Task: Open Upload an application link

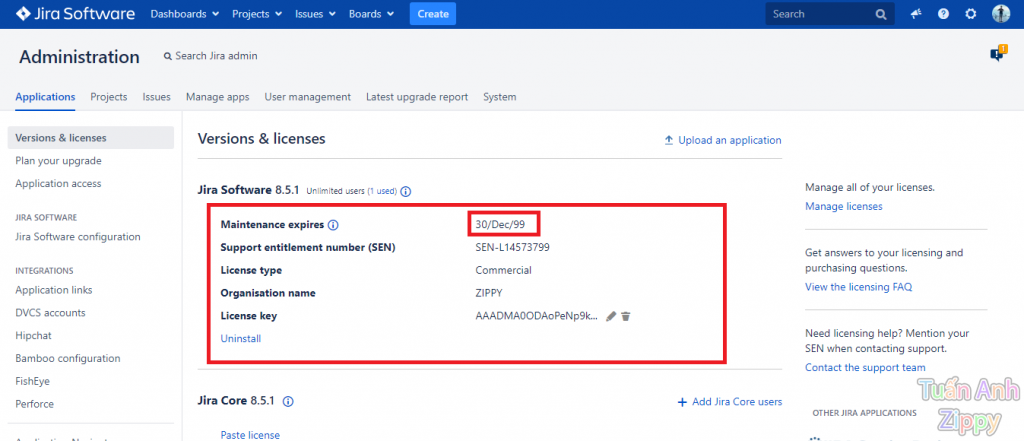Action: pos(723,140)
